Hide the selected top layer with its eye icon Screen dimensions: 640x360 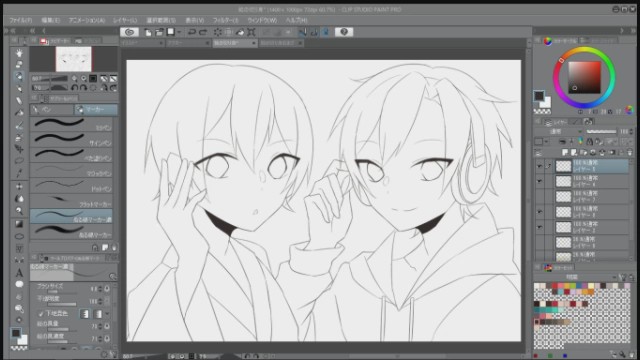[x=540, y=166]
